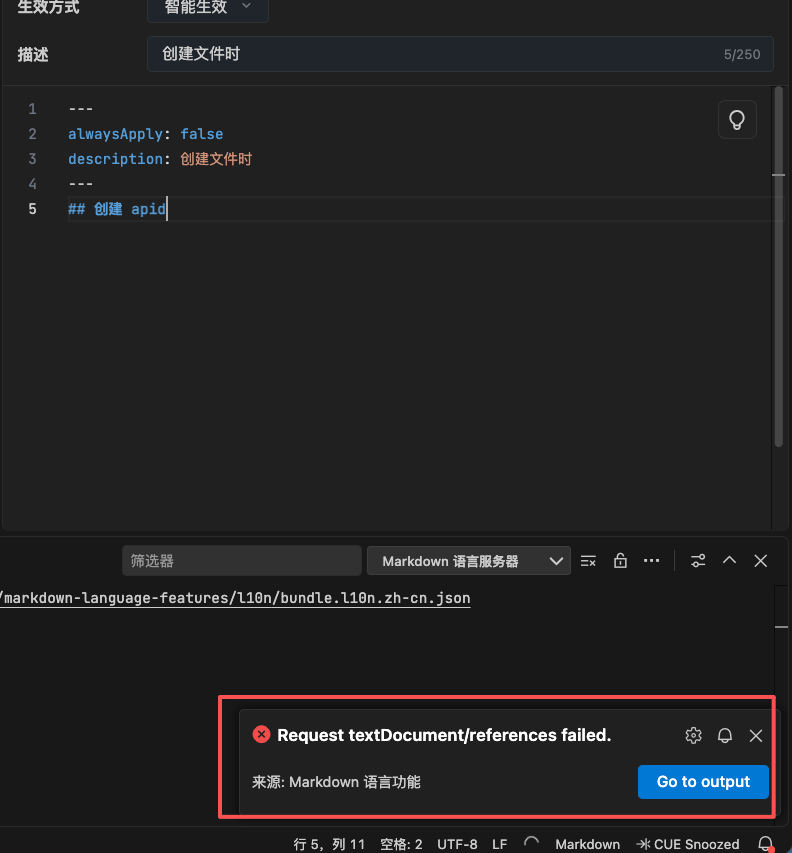Click the 来源: Markdown 语言功能 source text
The image size is (792, 853).
coord(336,782)
